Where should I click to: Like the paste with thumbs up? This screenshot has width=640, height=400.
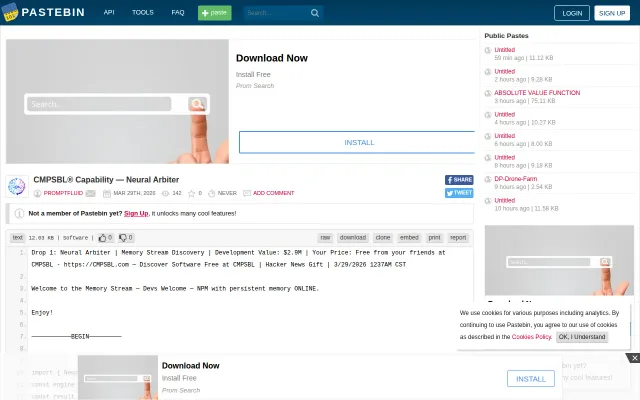click(x=105, y=238)
